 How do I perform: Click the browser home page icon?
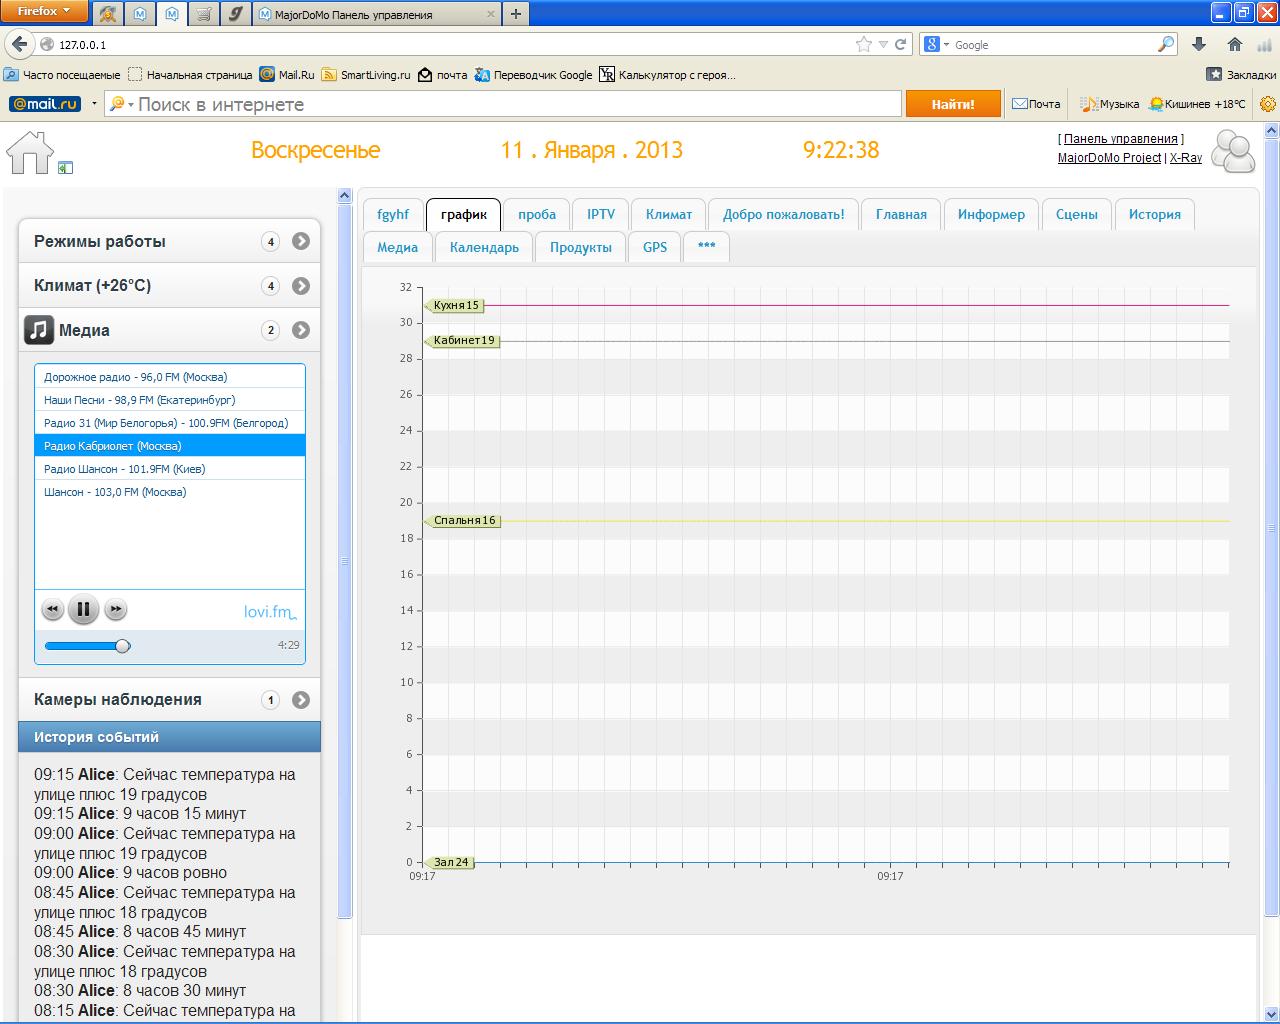click(1235, 44)
